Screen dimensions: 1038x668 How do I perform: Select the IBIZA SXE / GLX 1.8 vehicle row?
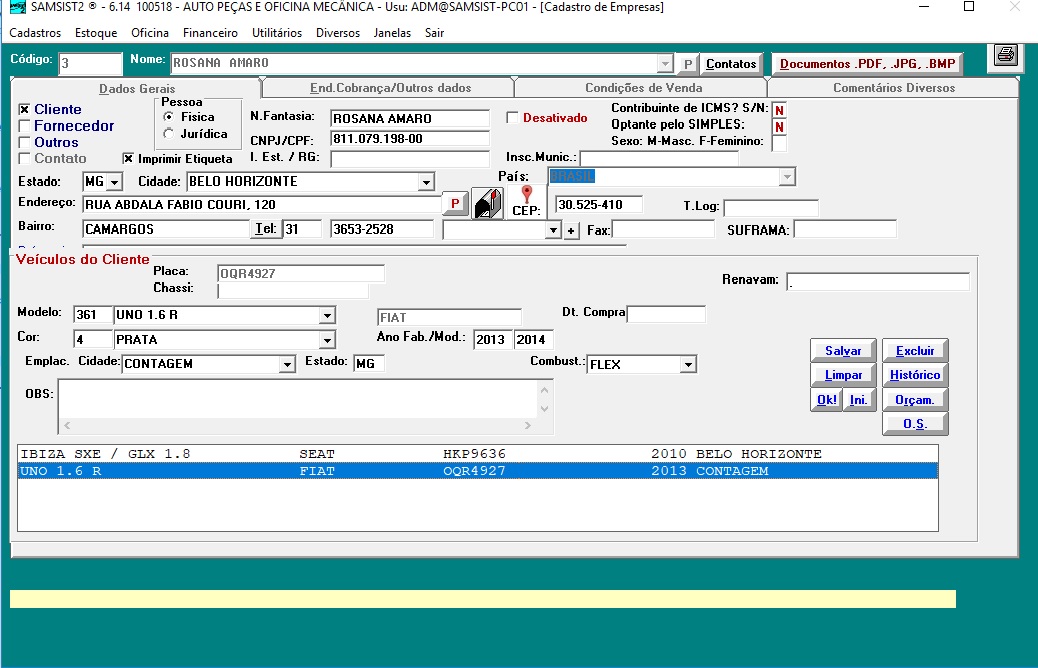tap(477, 453)
